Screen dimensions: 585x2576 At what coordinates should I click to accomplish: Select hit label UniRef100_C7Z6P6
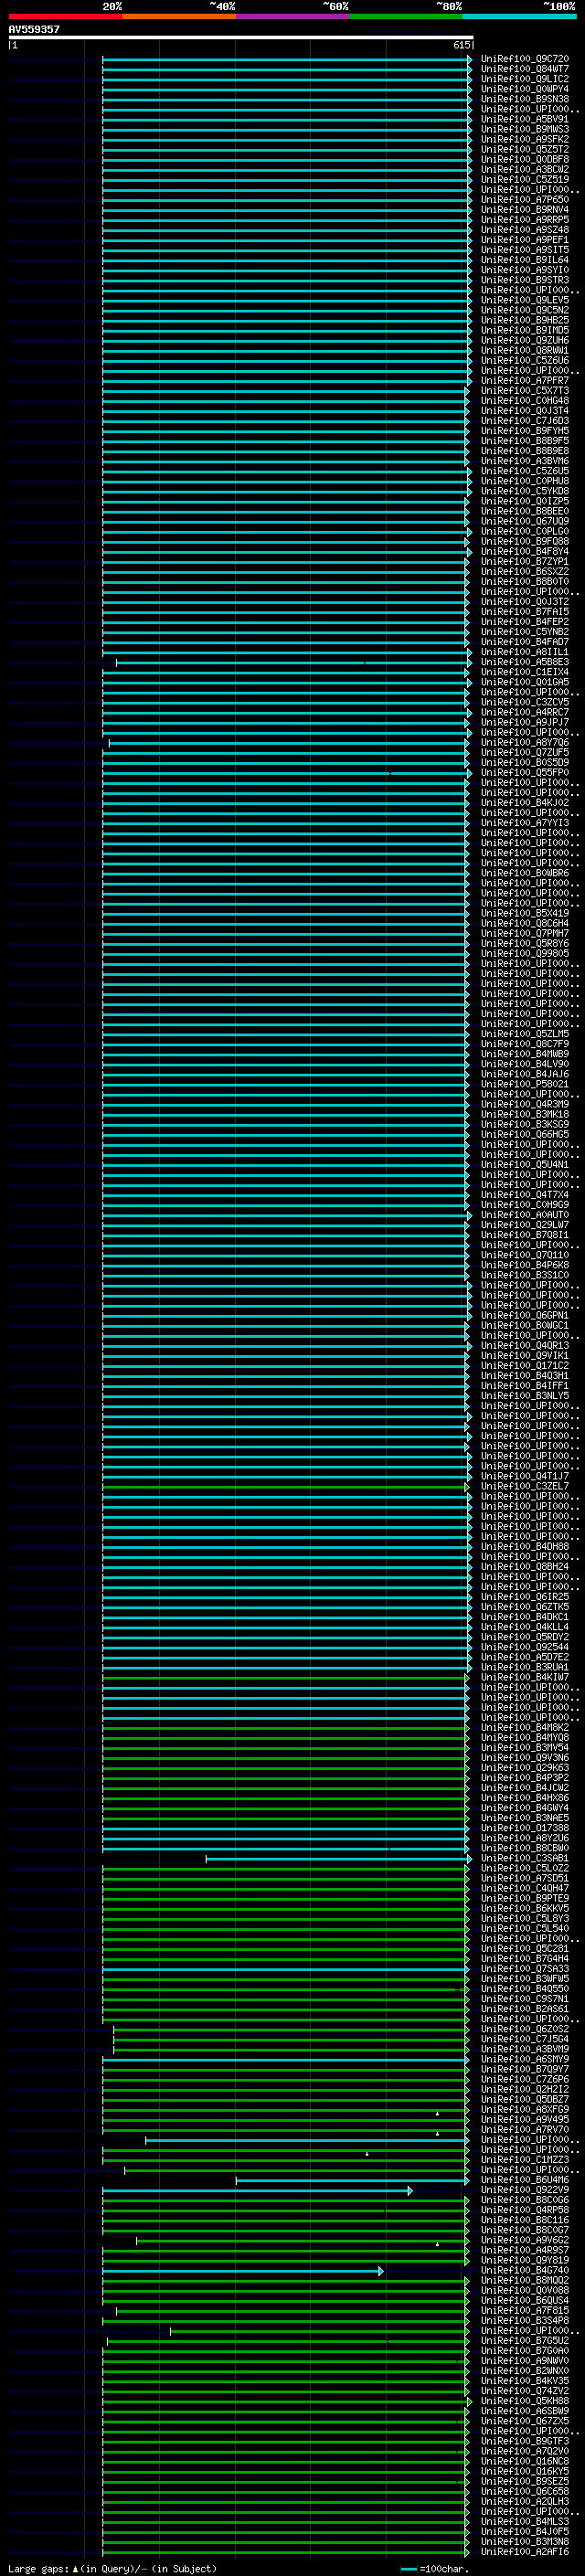[x=525, y=2080]
